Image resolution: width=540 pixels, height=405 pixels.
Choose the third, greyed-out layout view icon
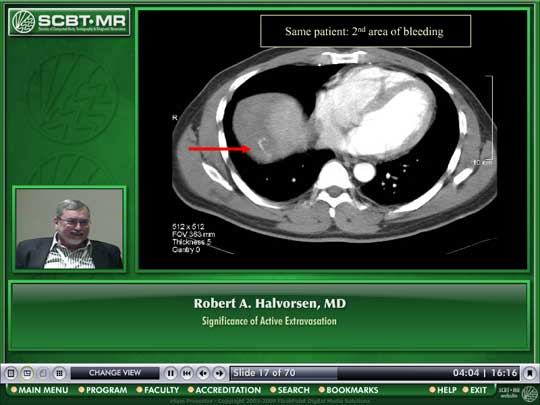point(43,373)
